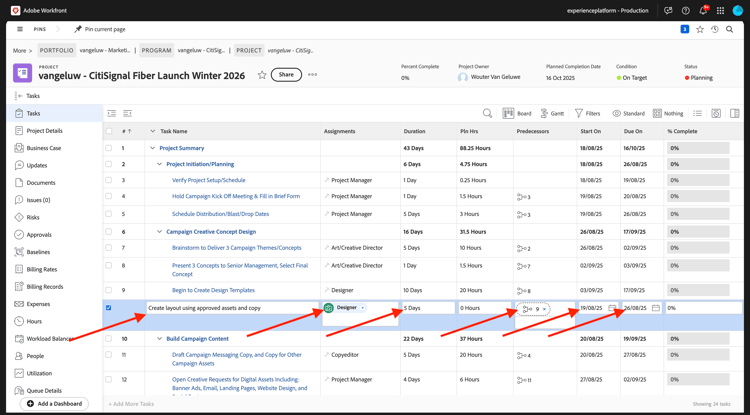This screenshot has height=415, width=750.
Task: Open Documents in the sidebar
Action: click(41, 183)
